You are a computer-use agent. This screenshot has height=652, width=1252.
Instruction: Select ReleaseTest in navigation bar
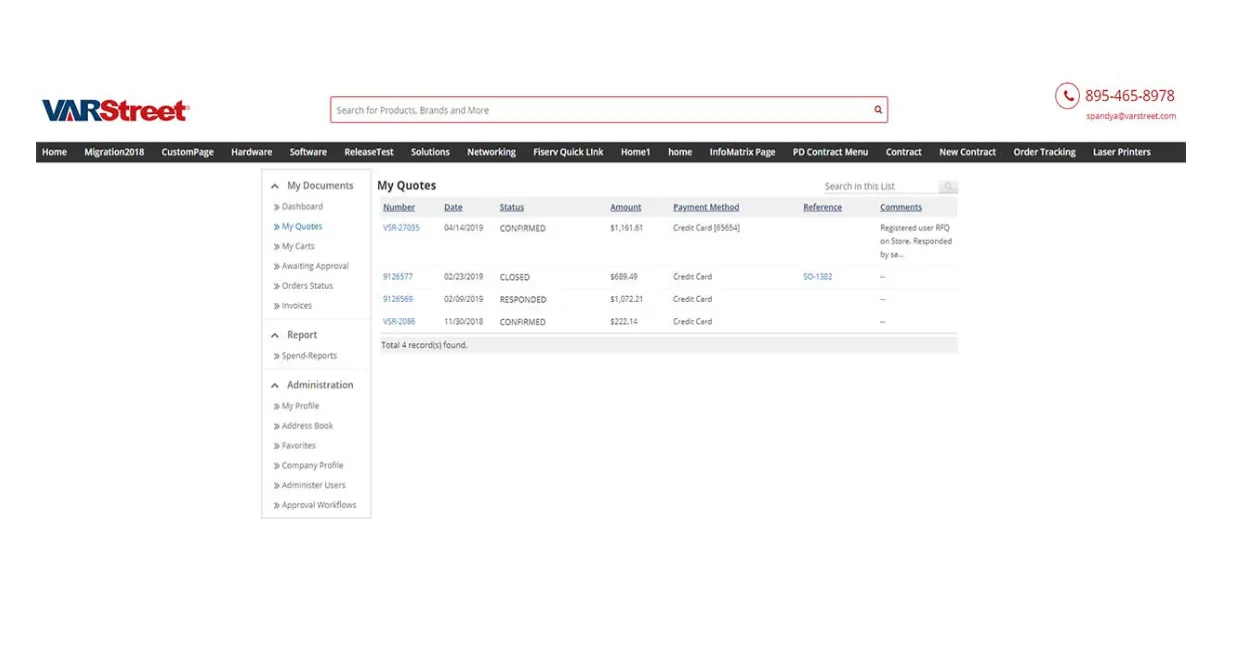click(x=369, y=152)
